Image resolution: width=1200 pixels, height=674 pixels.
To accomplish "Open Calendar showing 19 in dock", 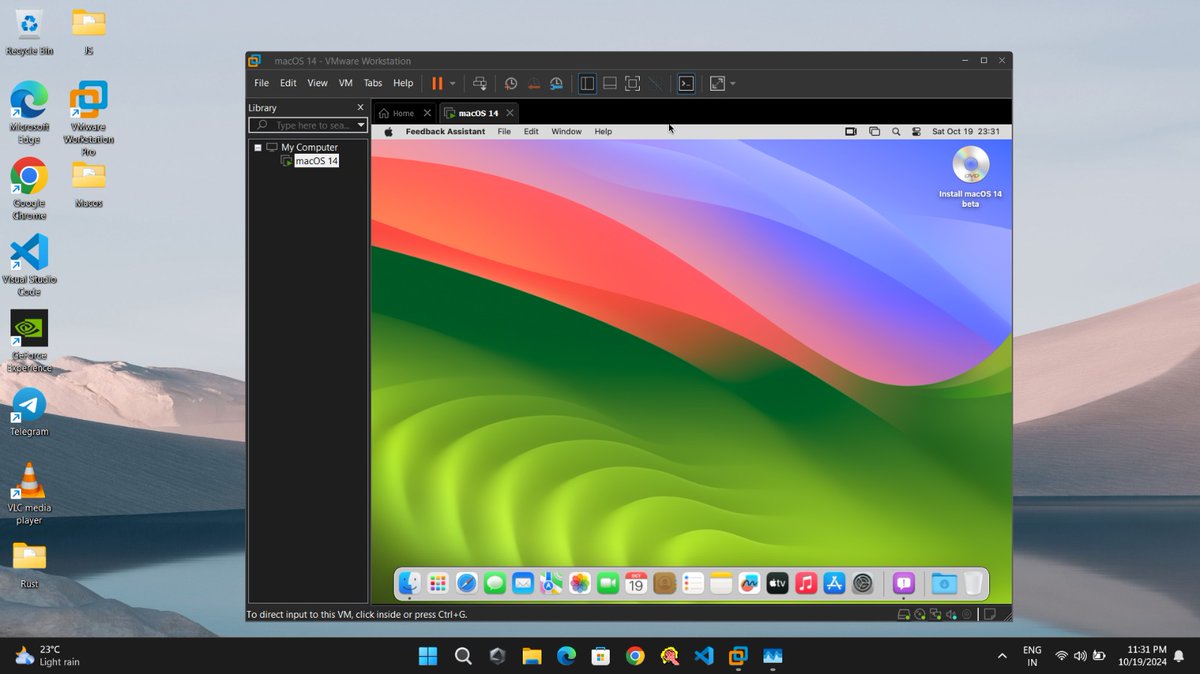I will click(636, 584).
